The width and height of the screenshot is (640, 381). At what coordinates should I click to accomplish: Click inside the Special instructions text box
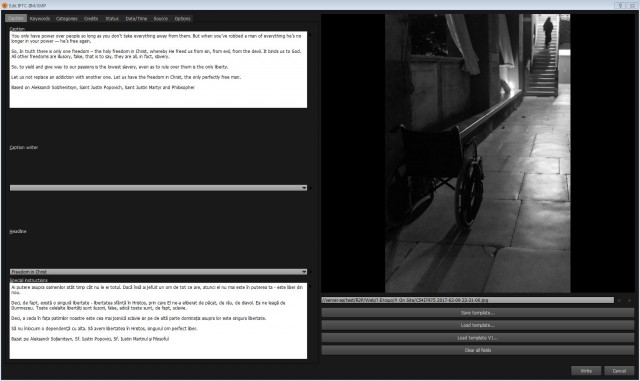click(158, 321)
